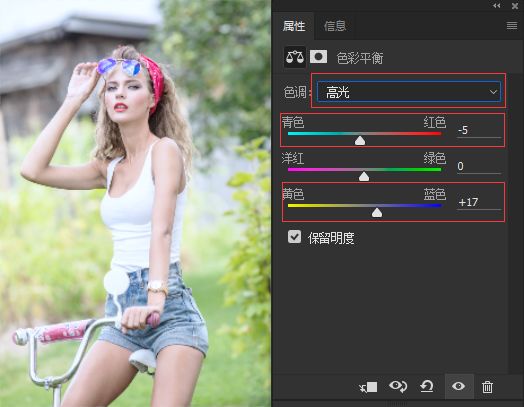Reset adjustment with the curved arrow icon
524x407 pixels.
point(427,386)
